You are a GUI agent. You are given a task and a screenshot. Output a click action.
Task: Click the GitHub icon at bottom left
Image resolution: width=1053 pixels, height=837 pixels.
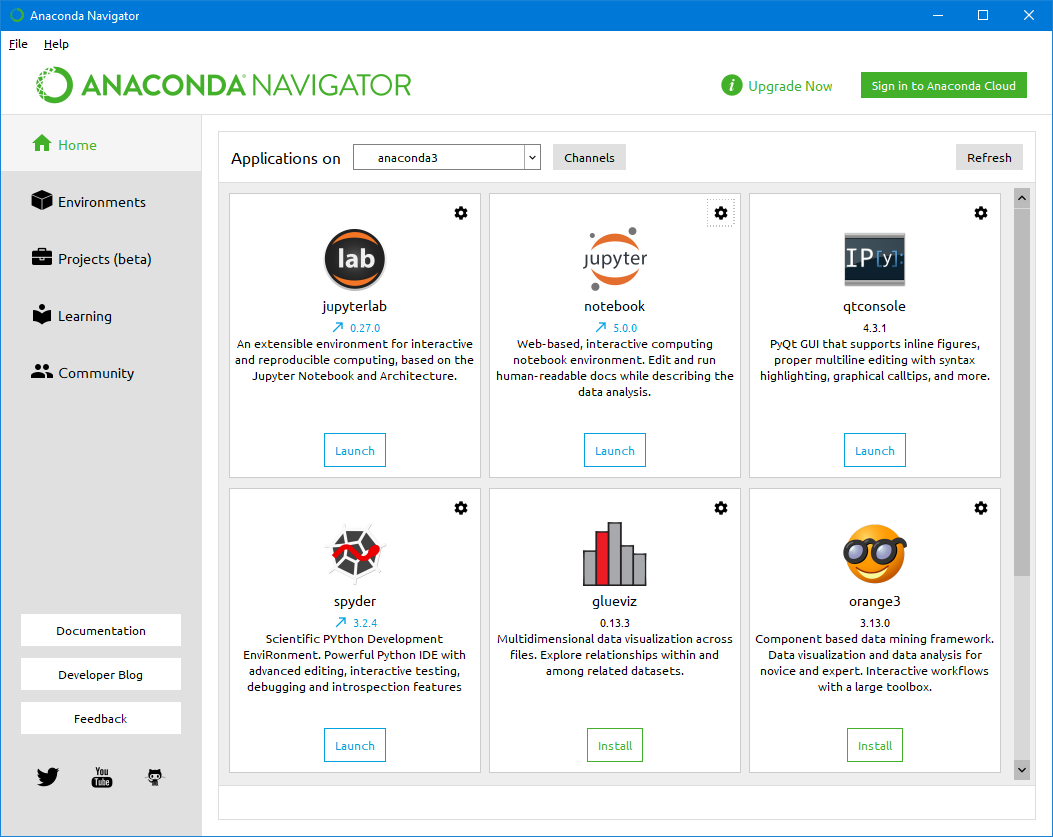[x=155, y=776]
